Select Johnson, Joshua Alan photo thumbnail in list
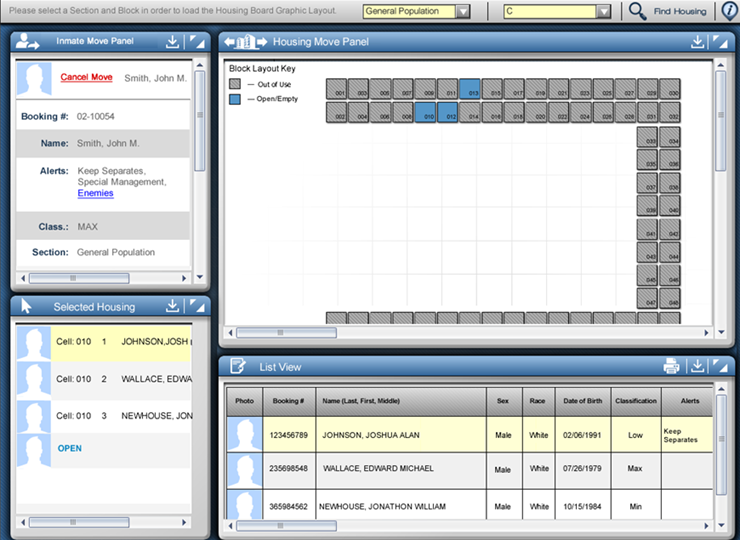Viewport: 740px width, 540px height. (x=244, y=435)
